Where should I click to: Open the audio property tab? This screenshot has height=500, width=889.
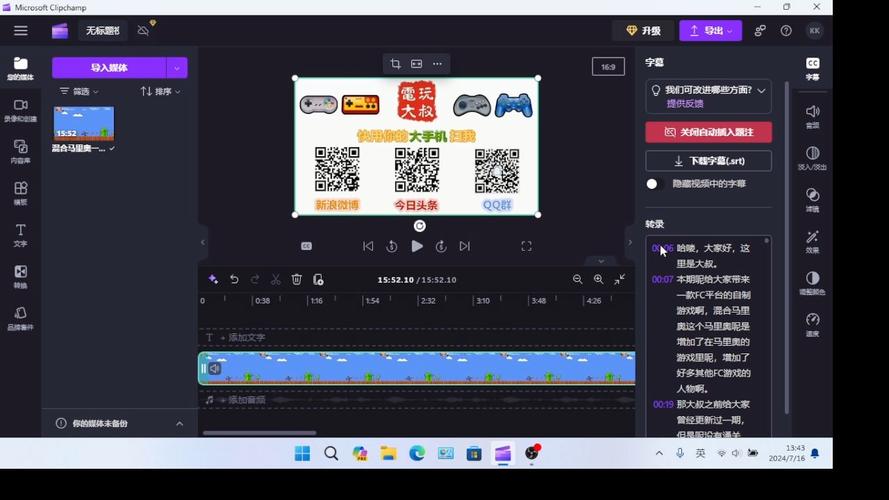(x=812, y=116)
